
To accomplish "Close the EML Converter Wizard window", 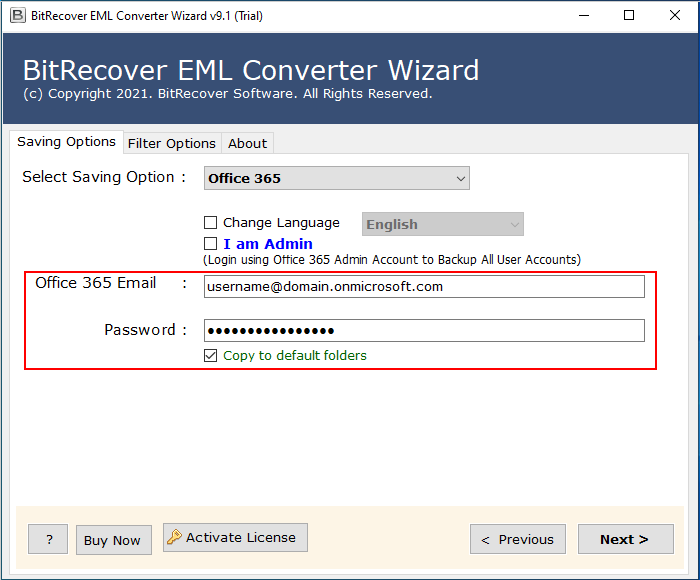I will tap(674, 15).
